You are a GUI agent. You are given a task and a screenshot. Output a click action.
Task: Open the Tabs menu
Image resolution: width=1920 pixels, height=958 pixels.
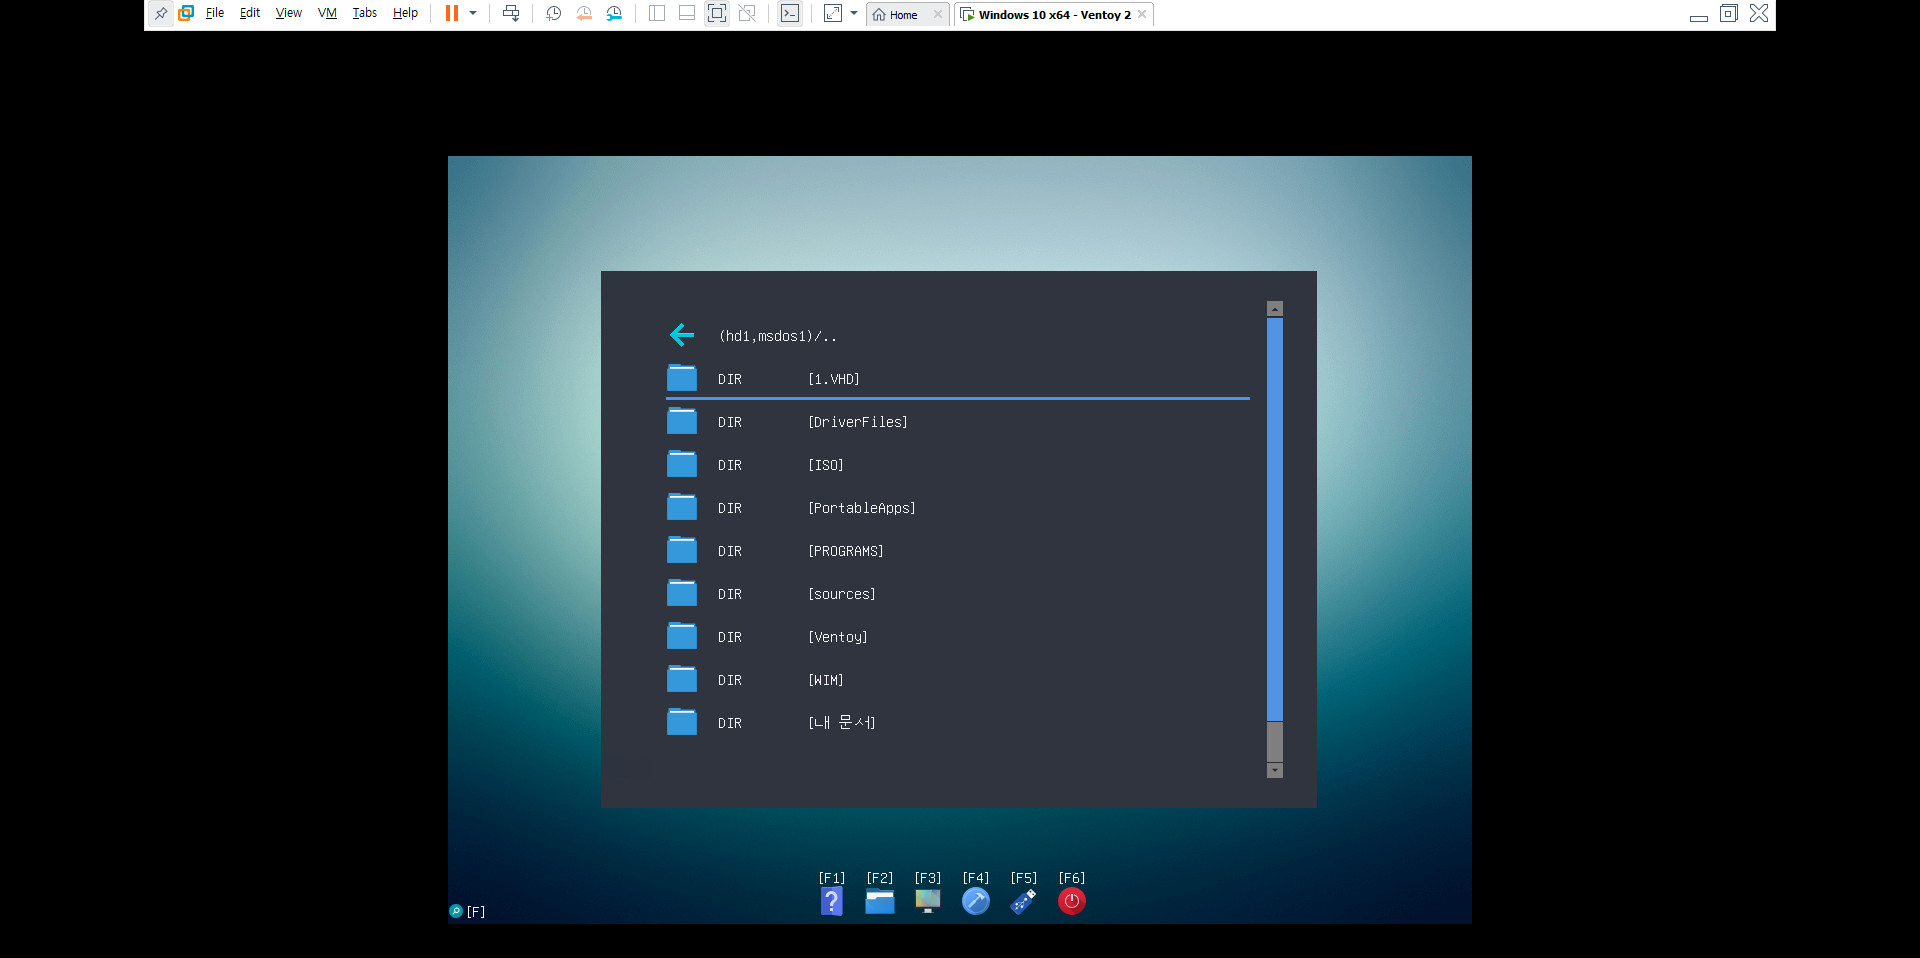365,14
